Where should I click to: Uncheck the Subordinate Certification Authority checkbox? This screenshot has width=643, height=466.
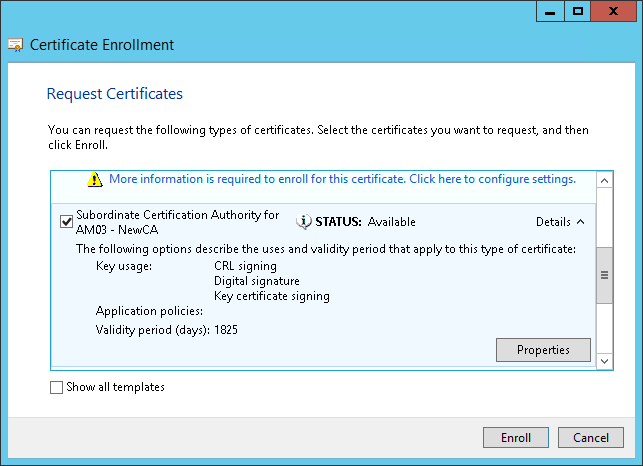coord(66,222)
